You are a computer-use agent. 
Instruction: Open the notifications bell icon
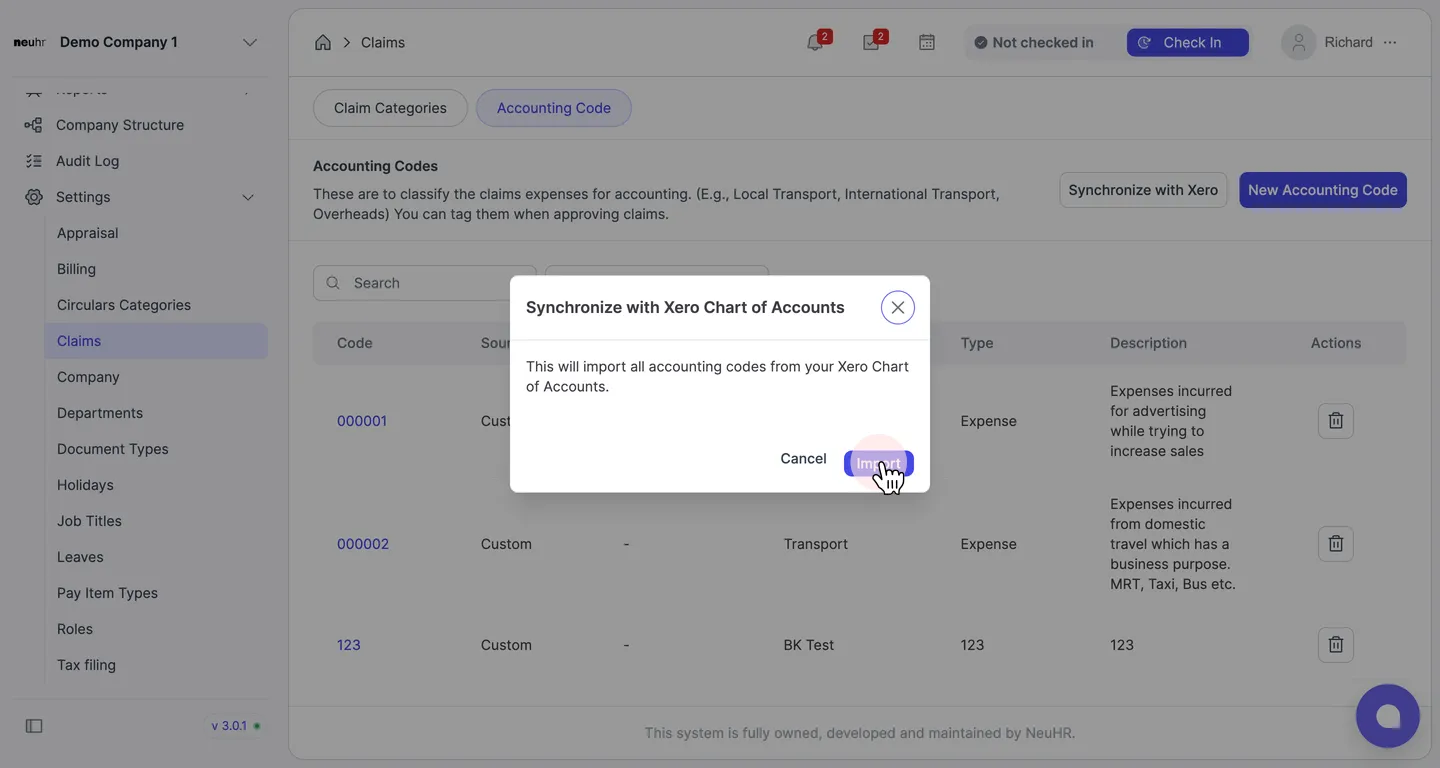click(x=815, y=42)
